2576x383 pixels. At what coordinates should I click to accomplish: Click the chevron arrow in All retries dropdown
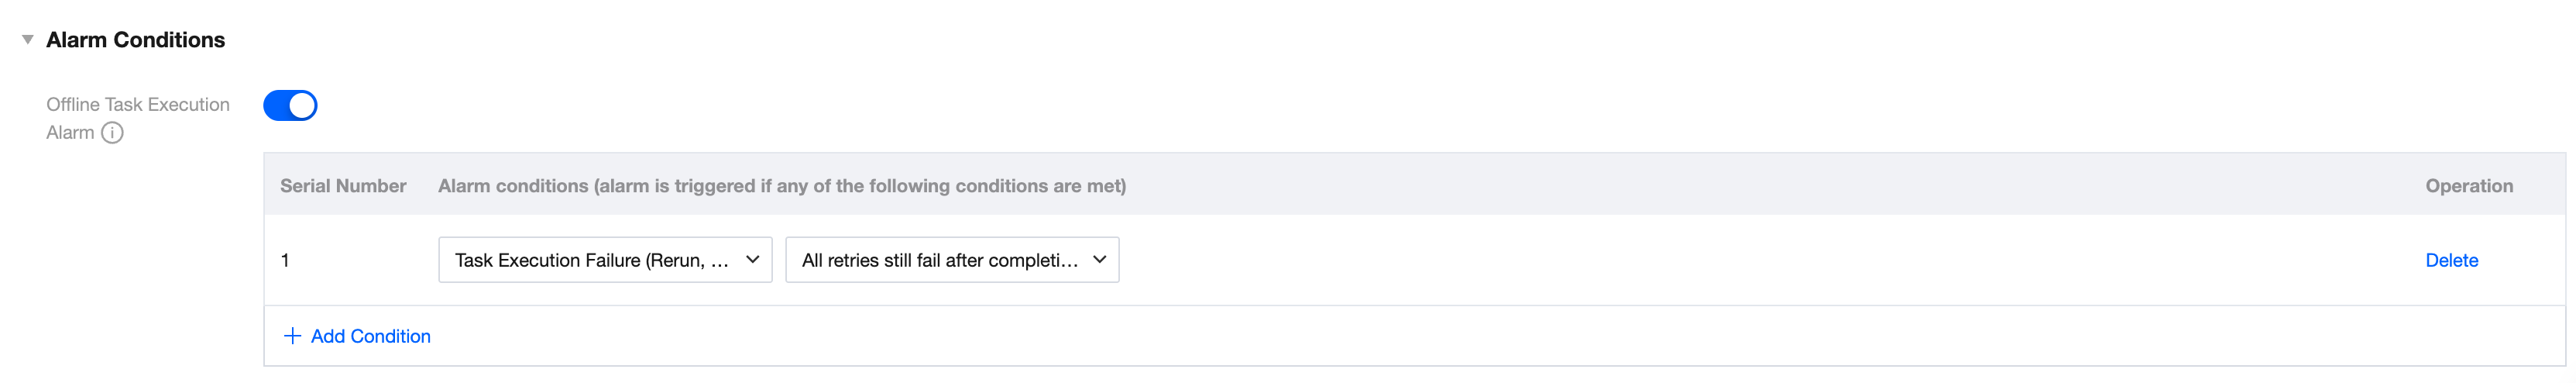pos(1099,260)
